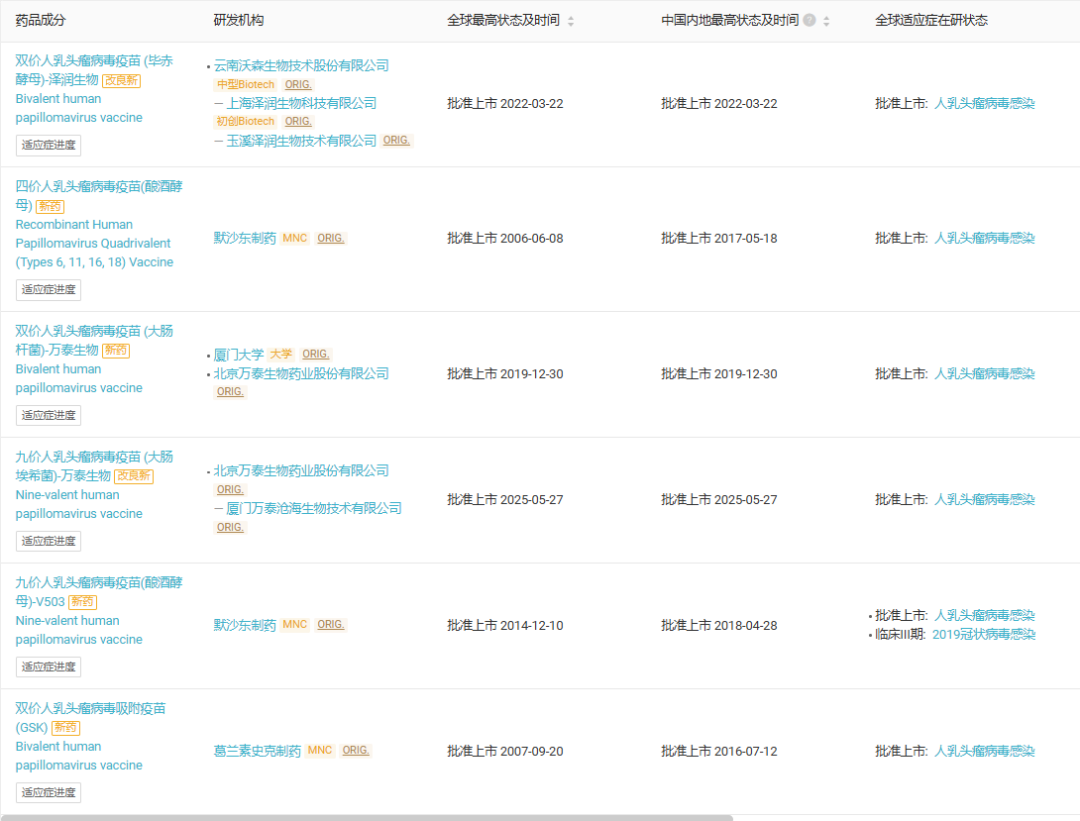The width and height of the screenshot is (1080, 821).
Task: Click the 全球适应症在研状态 column header
Action: pyautogui.click(x=931, y=21)
